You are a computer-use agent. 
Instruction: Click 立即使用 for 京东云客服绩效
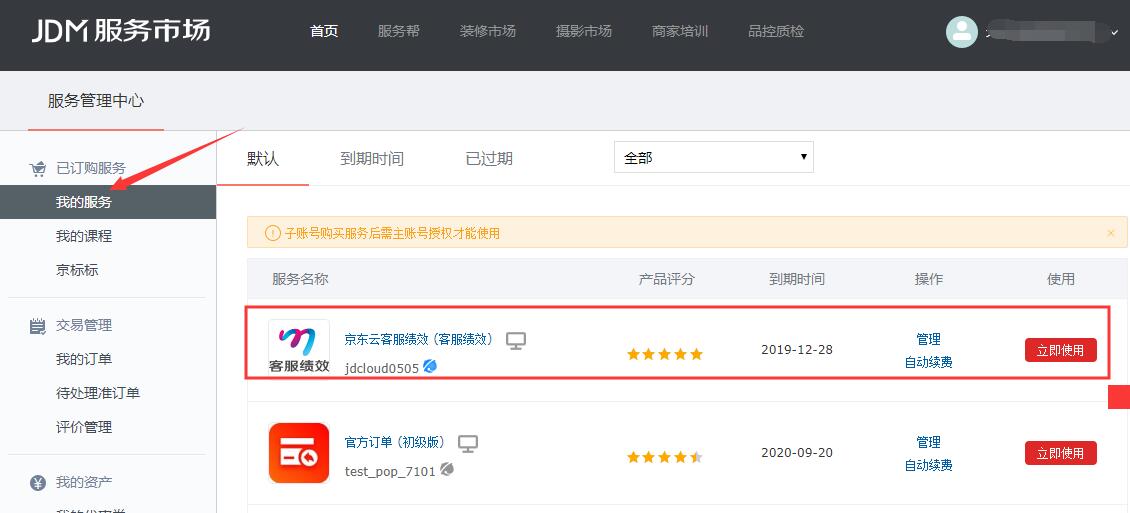(x=1061, y=350)
